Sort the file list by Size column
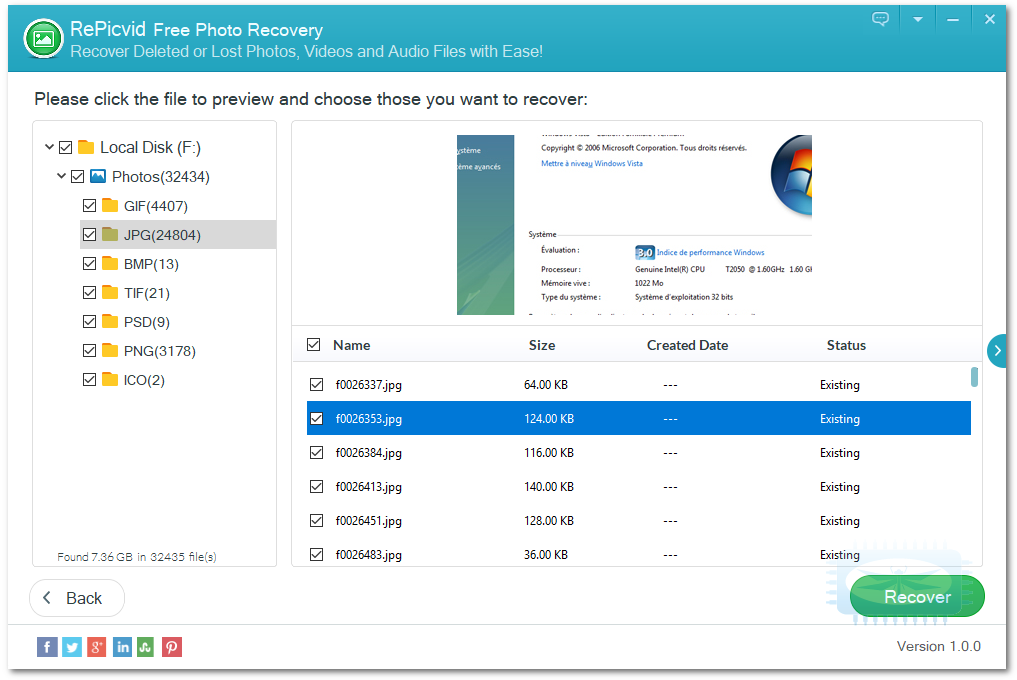The image size is (1017, 680). [542, 345]
